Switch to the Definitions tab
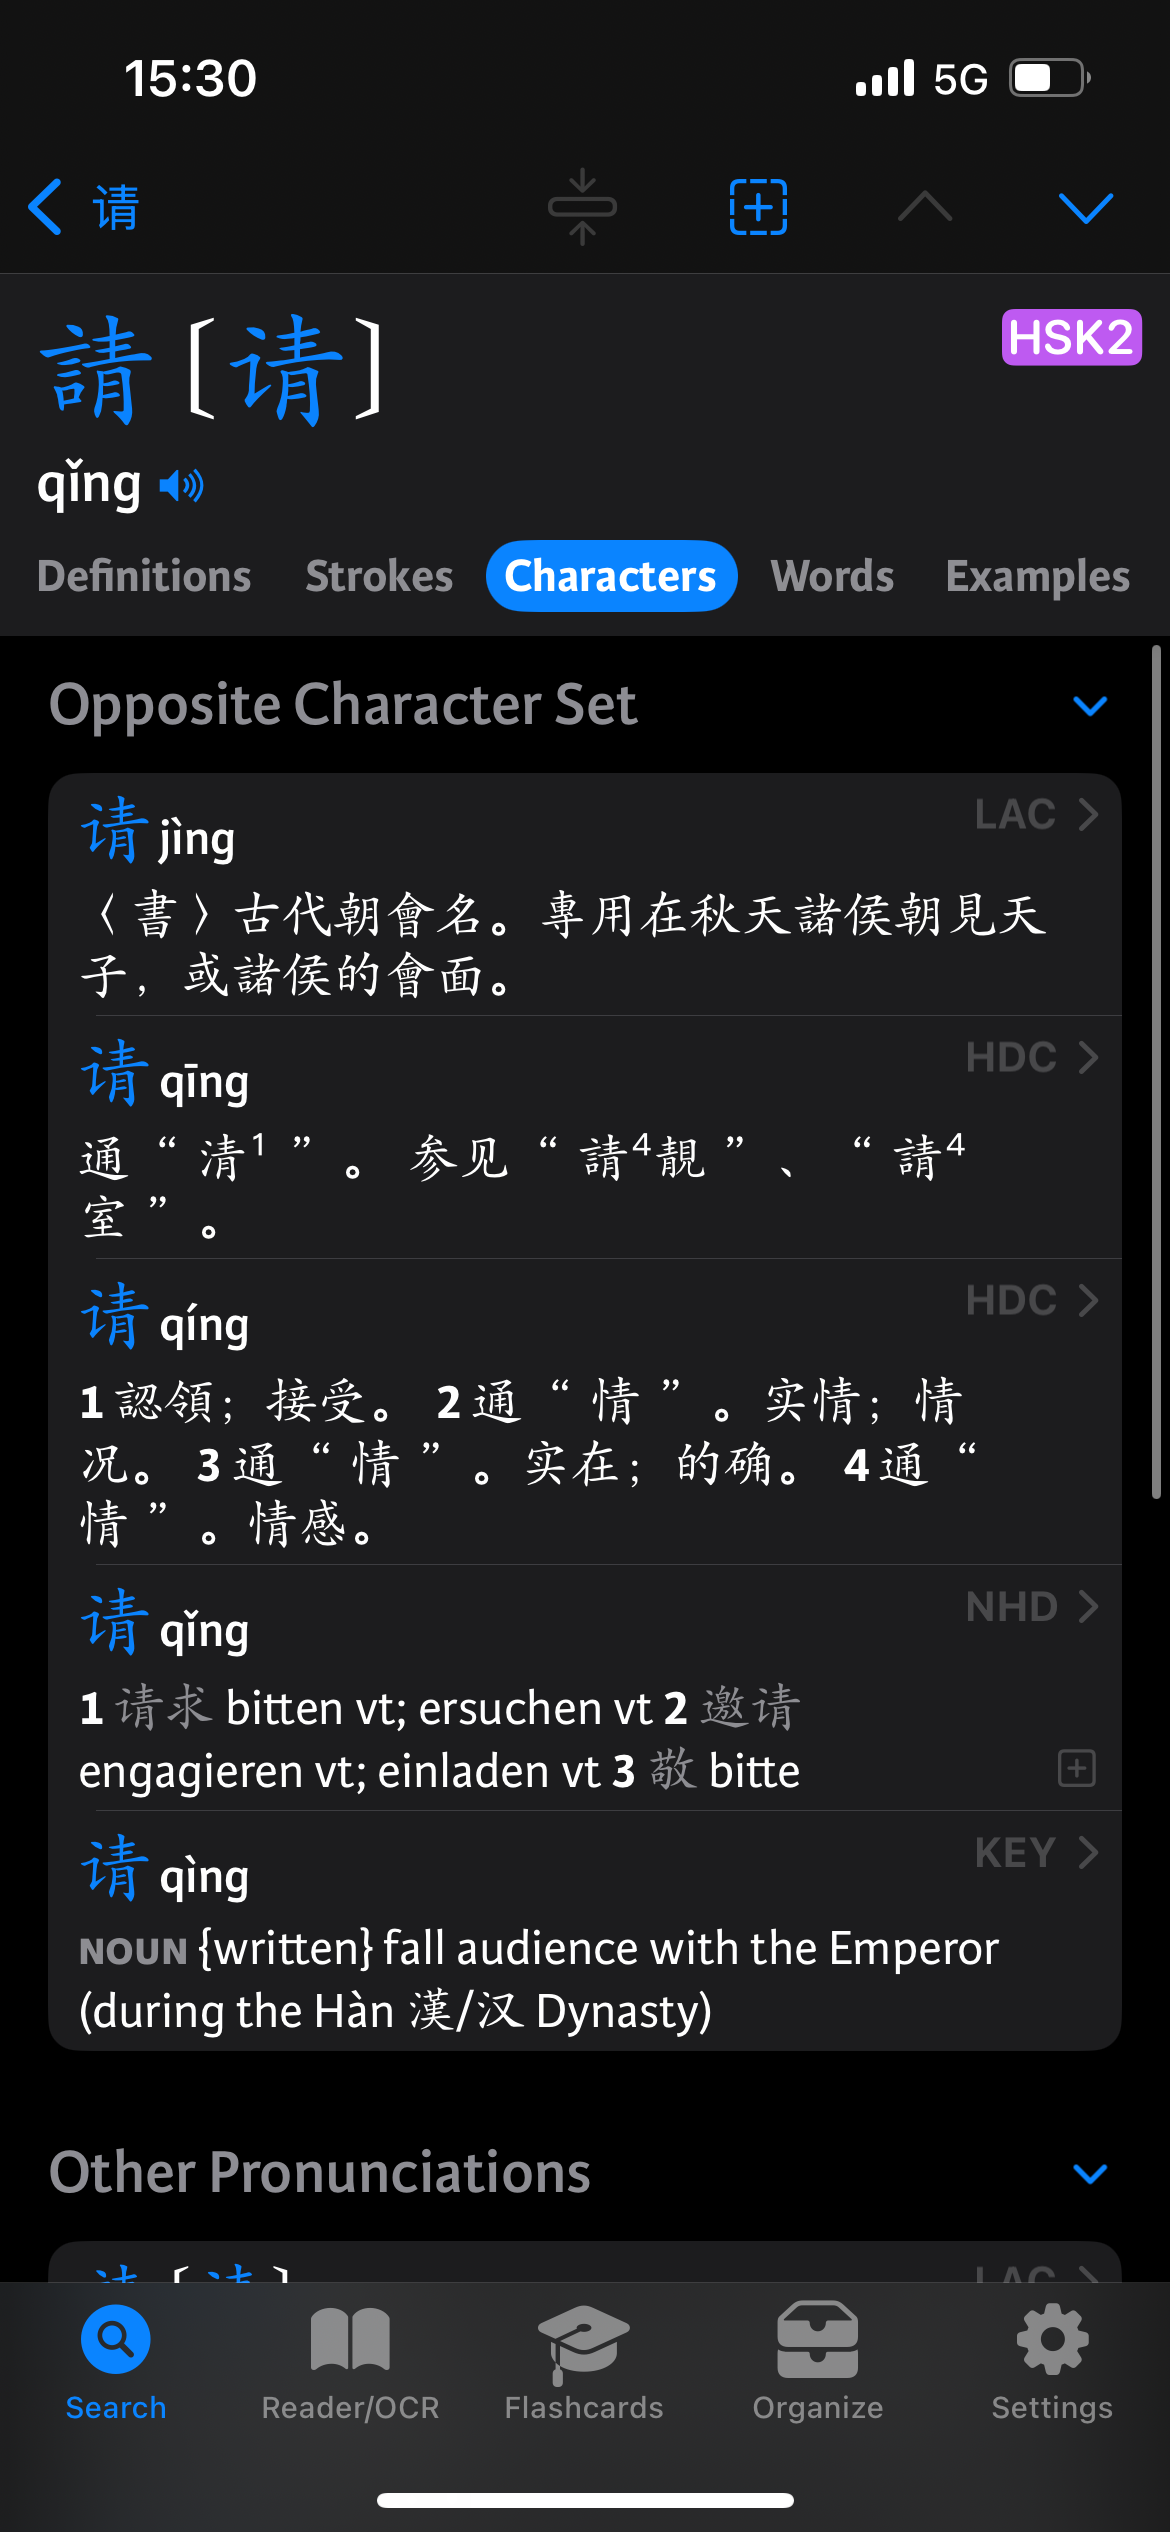Screen dimensions: 1170x2532 click(144, 576)
